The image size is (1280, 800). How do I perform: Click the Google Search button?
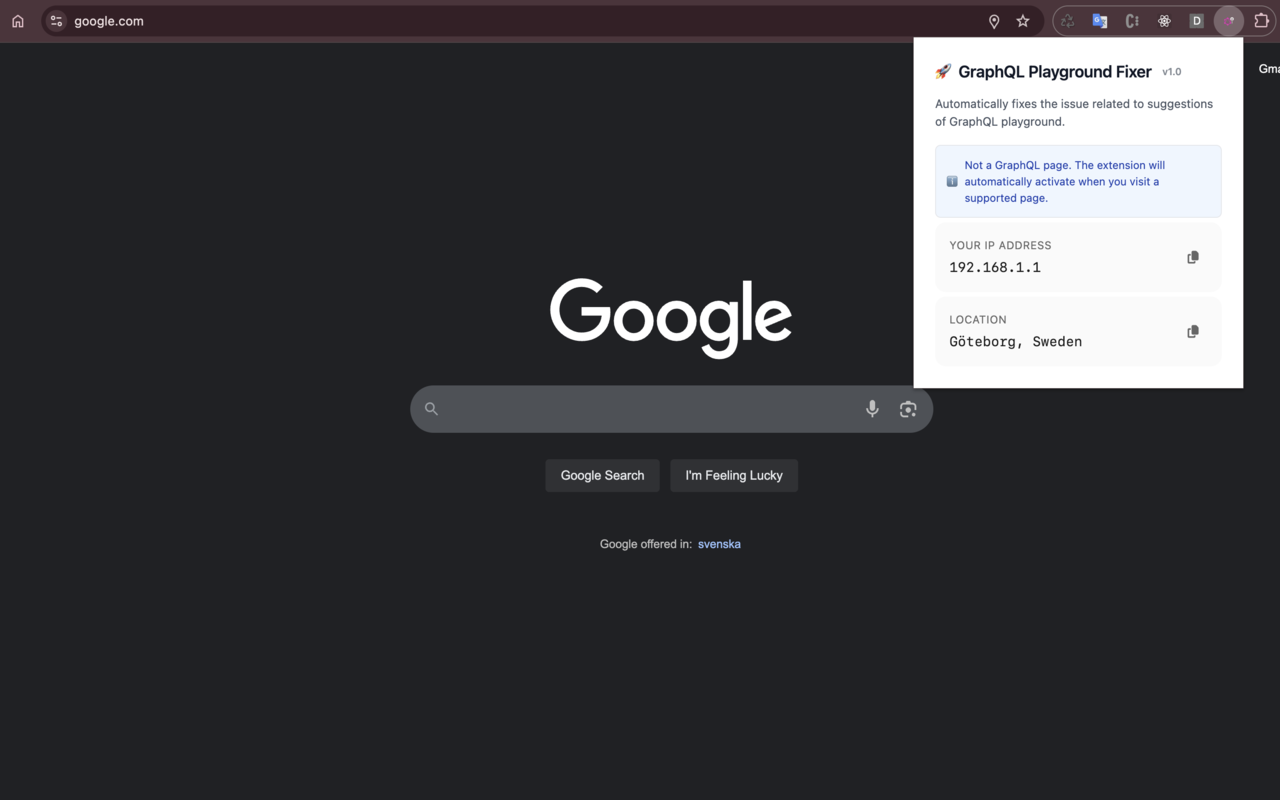coord(602,475)
